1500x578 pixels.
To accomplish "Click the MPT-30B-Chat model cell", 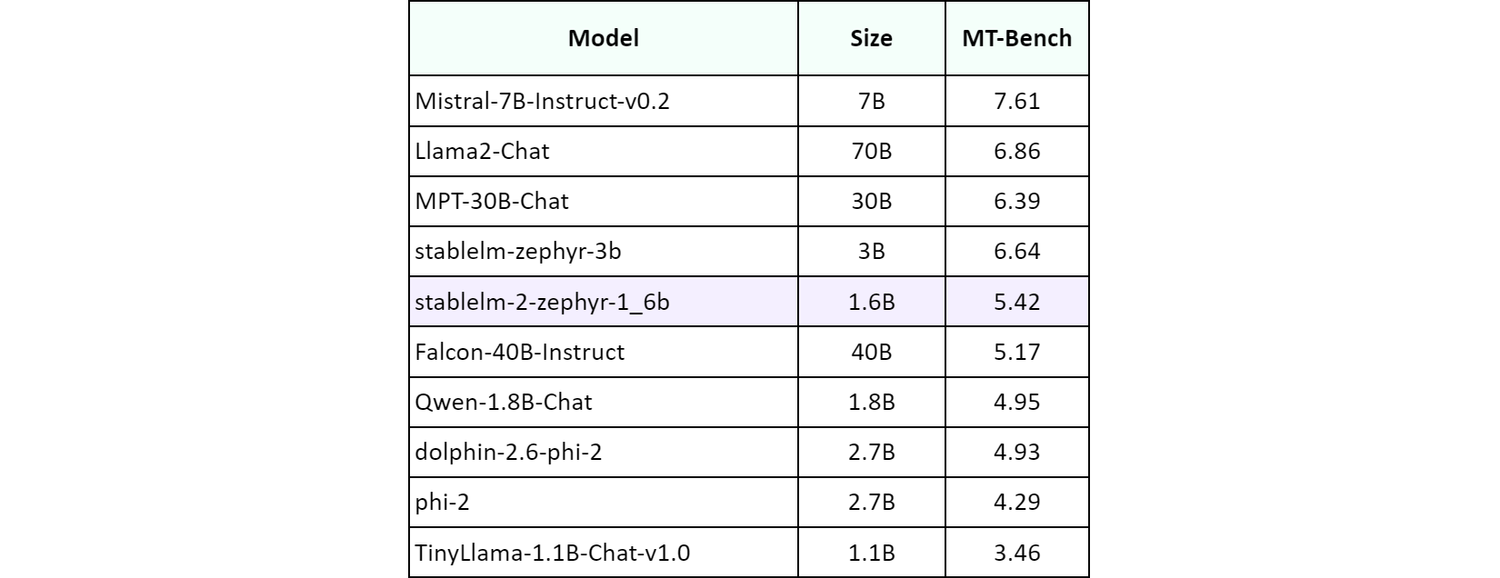I will tap(491, 201).
